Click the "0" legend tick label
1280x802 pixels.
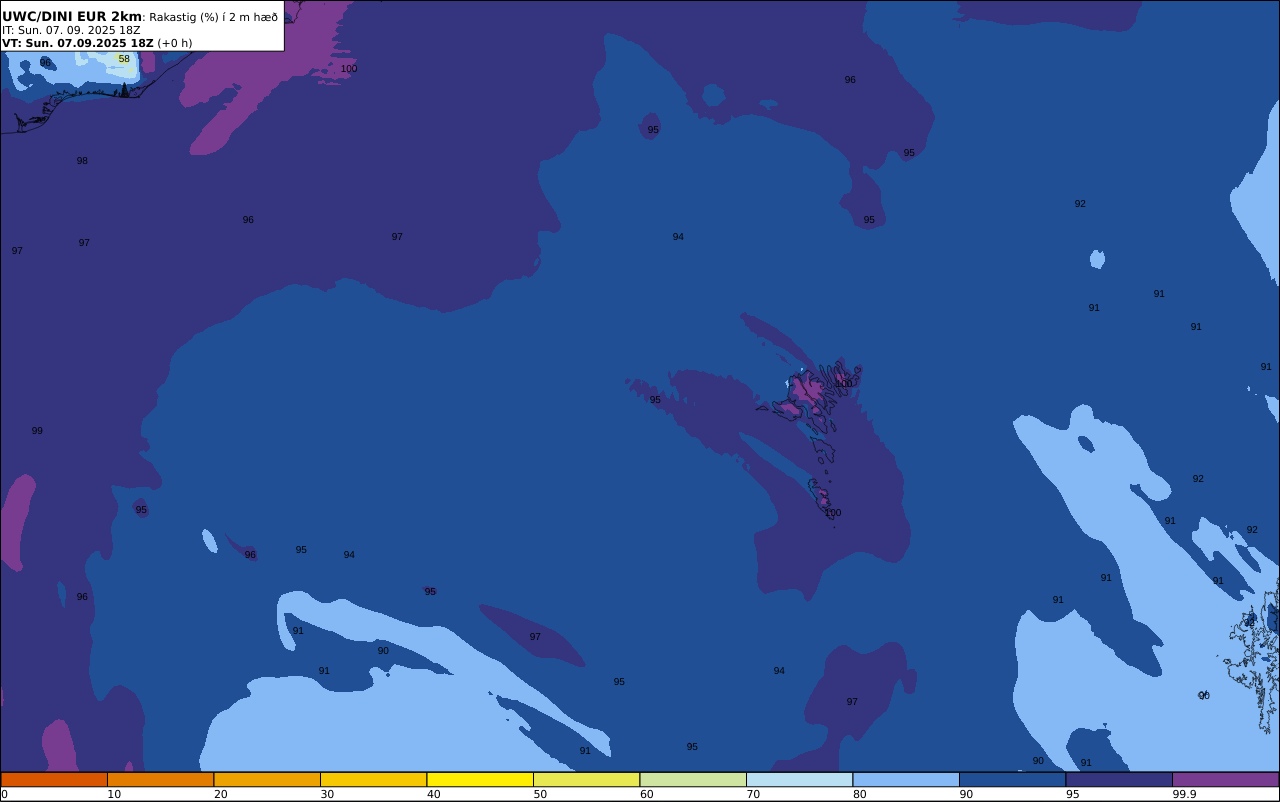click(x=4, y=794)
